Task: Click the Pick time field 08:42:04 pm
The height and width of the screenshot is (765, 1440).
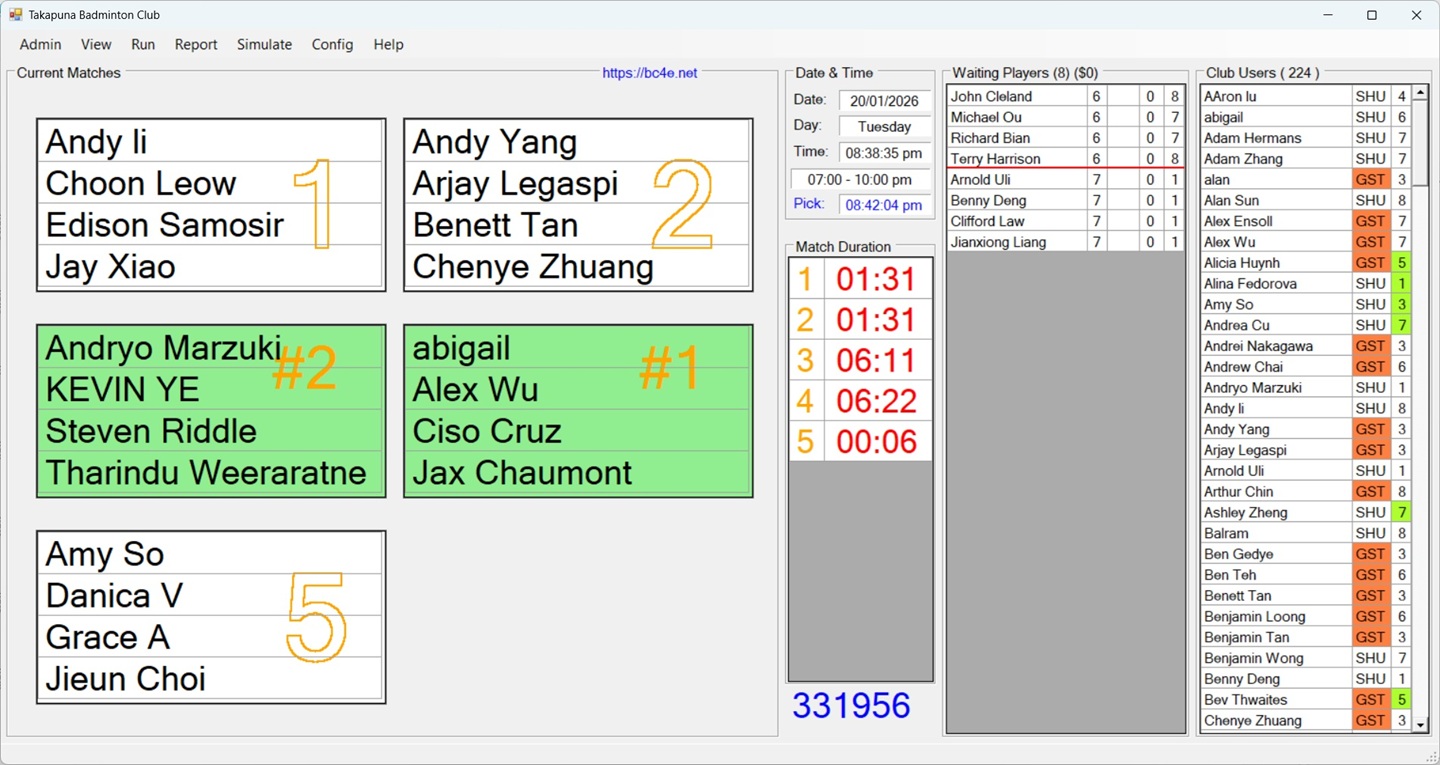Action: (x=883, y=205)
